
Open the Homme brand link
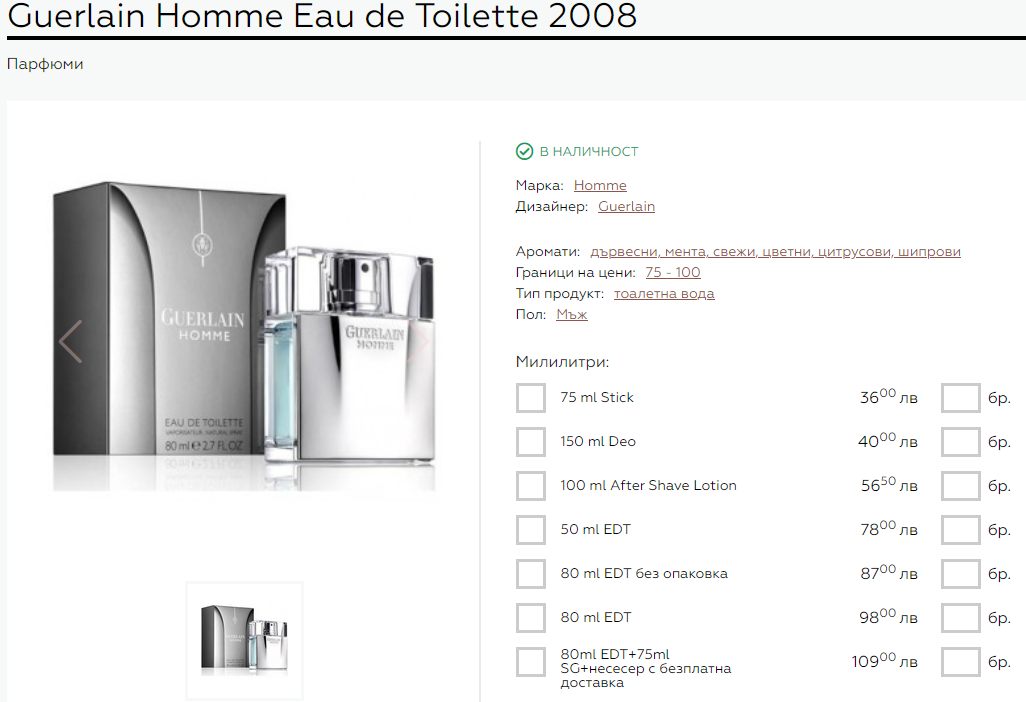click(600, 186)
